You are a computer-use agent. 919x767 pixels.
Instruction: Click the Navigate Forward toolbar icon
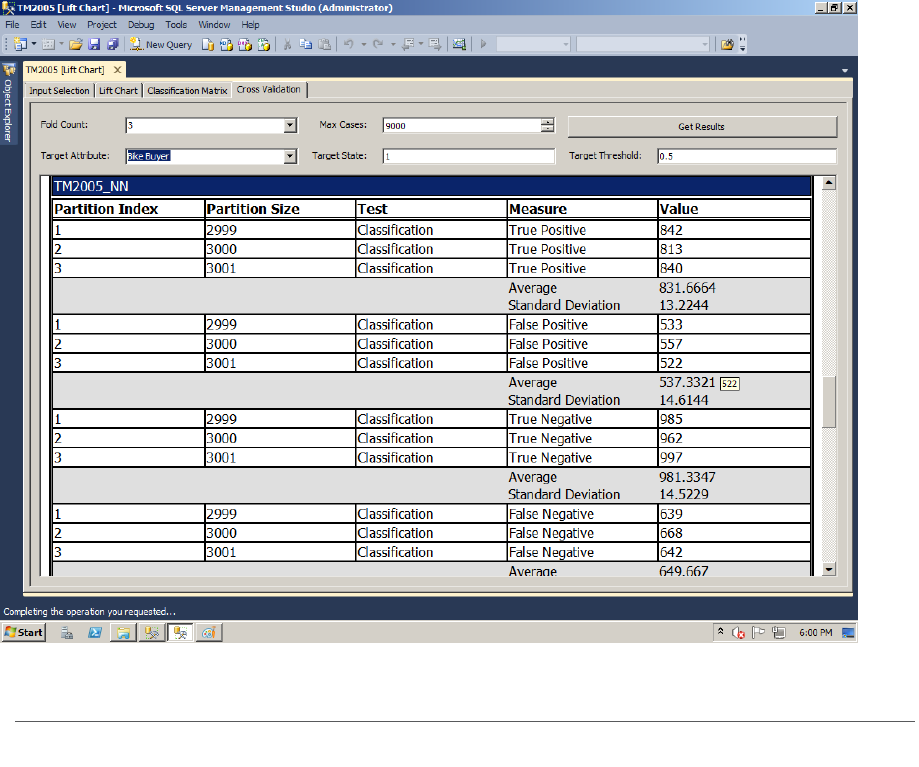[435, 44]
